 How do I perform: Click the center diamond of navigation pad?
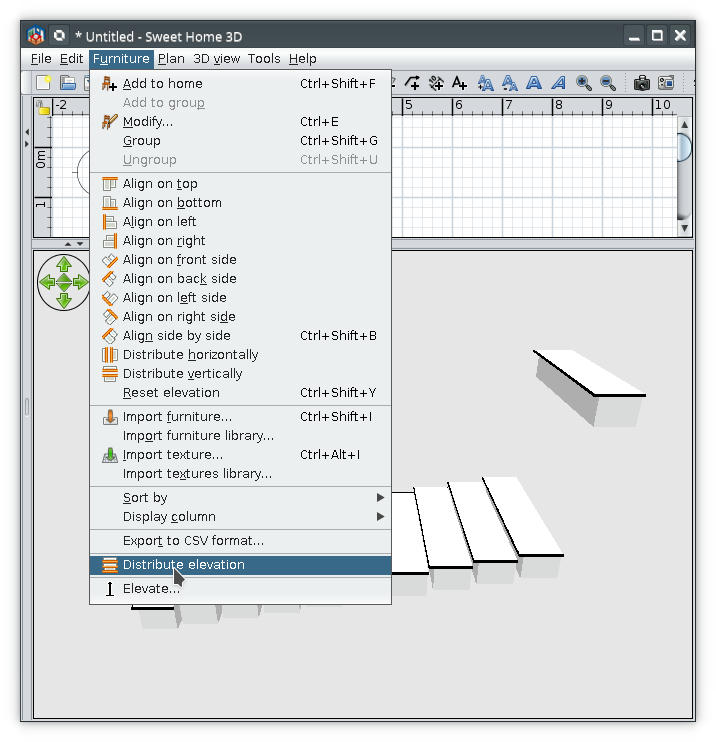pos(64,283)
